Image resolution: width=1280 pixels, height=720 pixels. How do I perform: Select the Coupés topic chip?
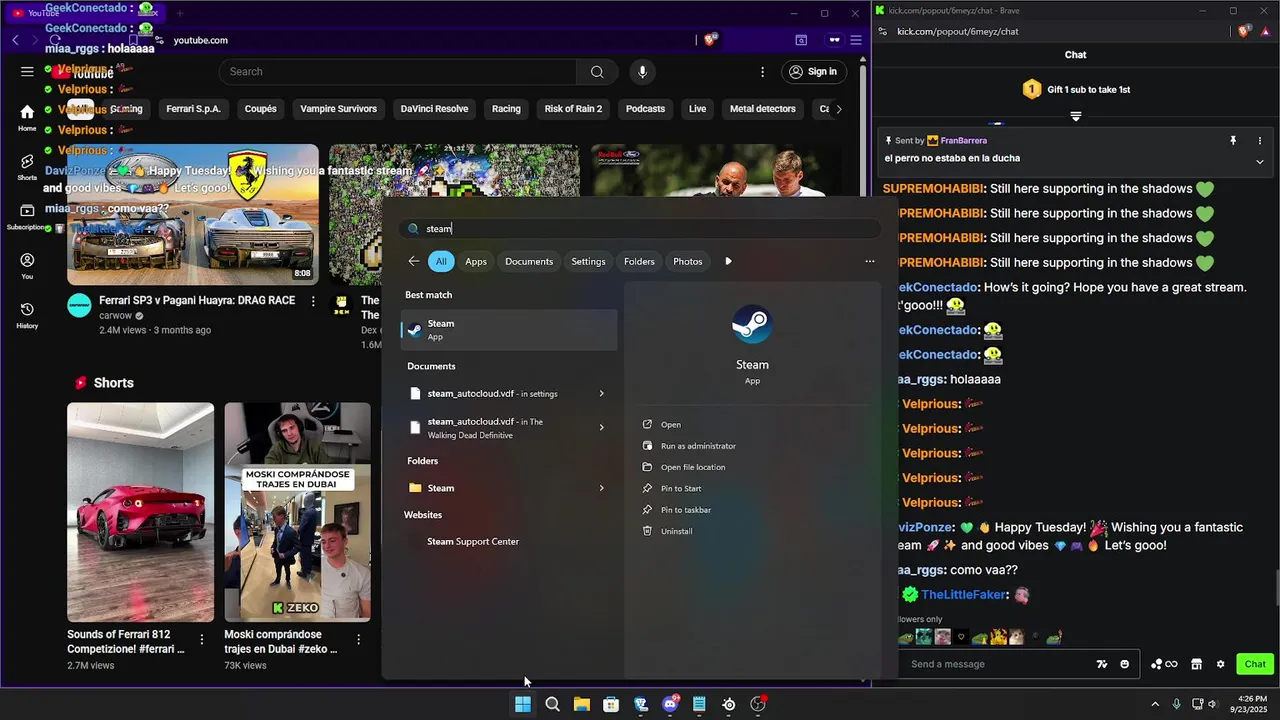260,109
